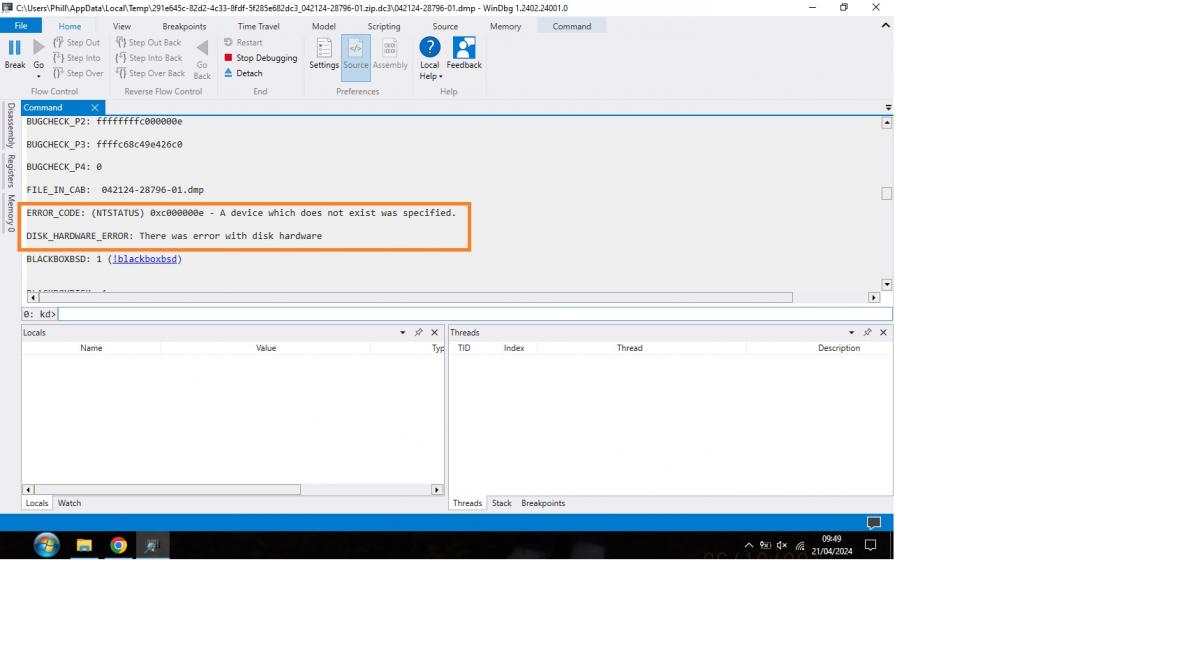Click the Break pause icon
This screenshot has height=671, width=1200.
point(14,47)
